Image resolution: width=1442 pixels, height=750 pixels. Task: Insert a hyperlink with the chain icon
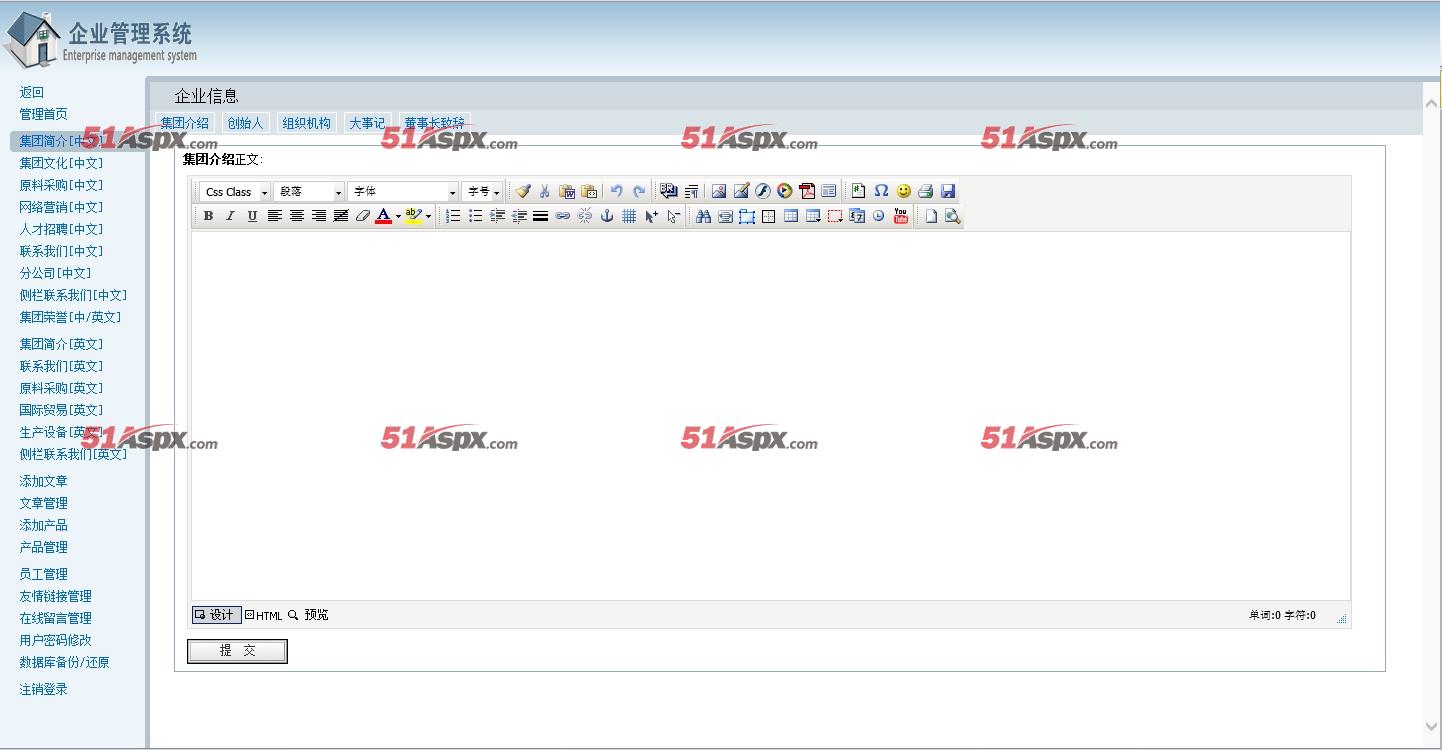563,216
